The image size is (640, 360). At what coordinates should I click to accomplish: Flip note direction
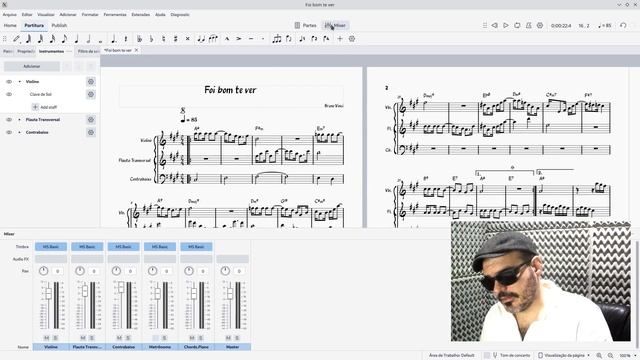tap(289, 39)
